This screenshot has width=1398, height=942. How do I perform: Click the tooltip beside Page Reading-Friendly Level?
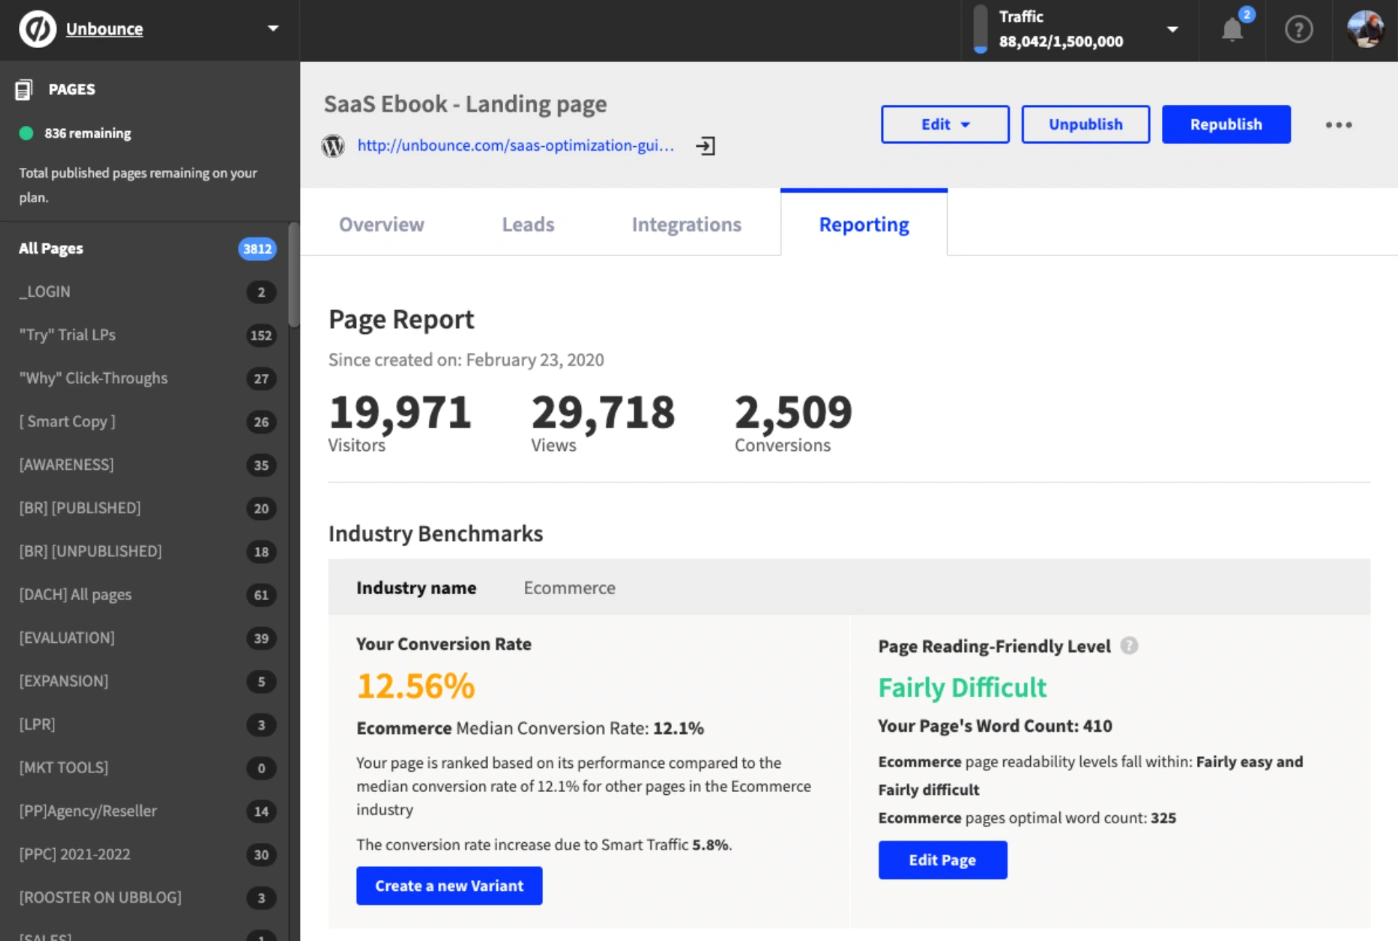[1129, 646]
